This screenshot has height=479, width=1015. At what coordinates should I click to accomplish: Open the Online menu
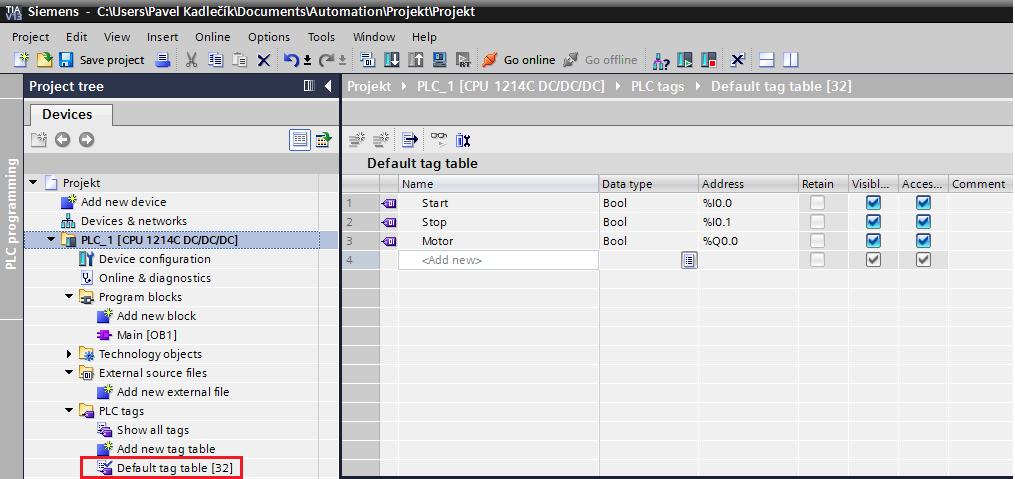(x=213, y=37)
